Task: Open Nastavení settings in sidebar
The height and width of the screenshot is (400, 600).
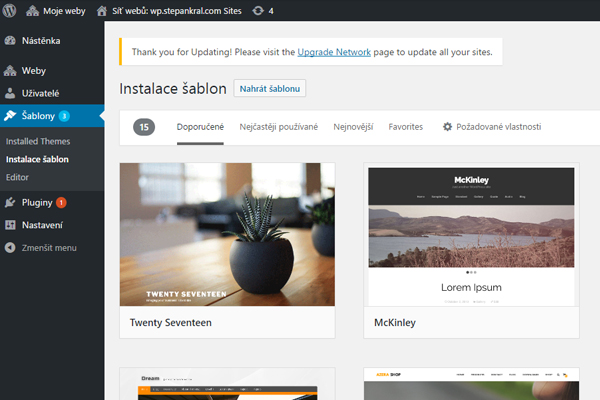Action: 42,225
